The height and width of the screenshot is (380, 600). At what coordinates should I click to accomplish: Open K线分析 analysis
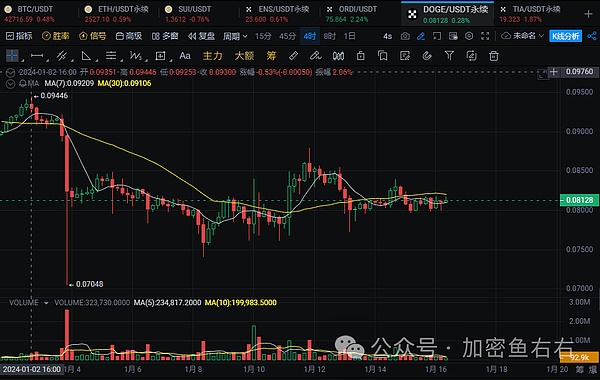coord(566,36)
